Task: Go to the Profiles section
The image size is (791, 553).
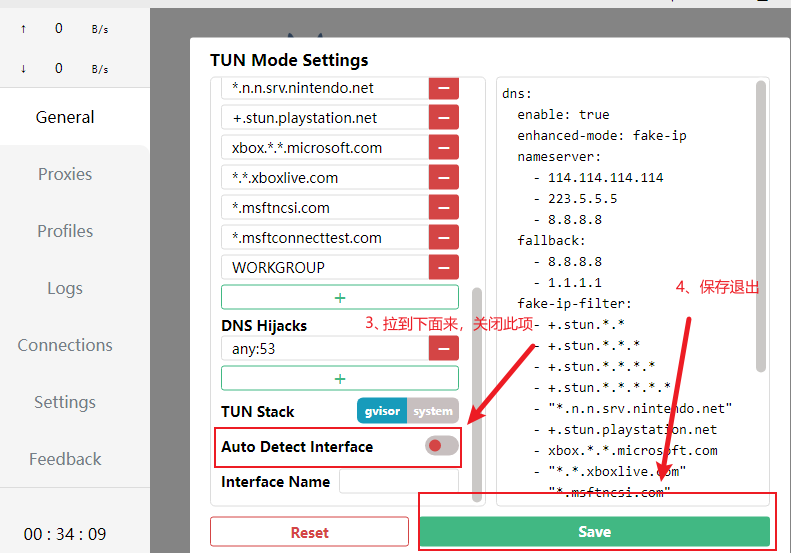Action: pos(65,231)
